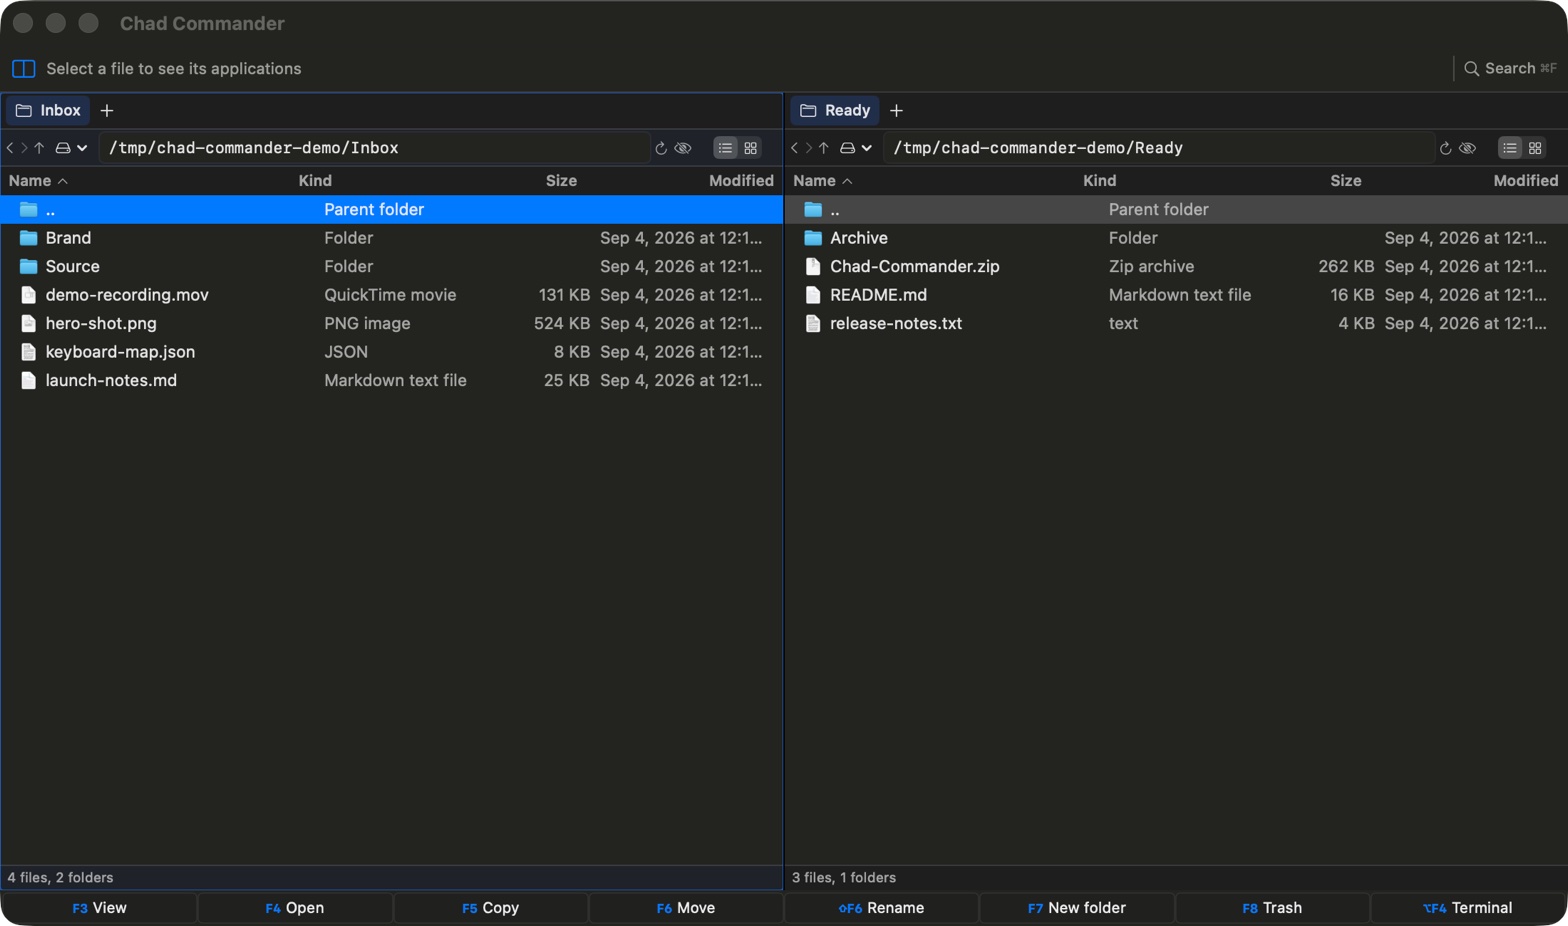Open the drive selector in Ready pane
The height and width of the screenshot is (926, 1568).
(856, 148)
